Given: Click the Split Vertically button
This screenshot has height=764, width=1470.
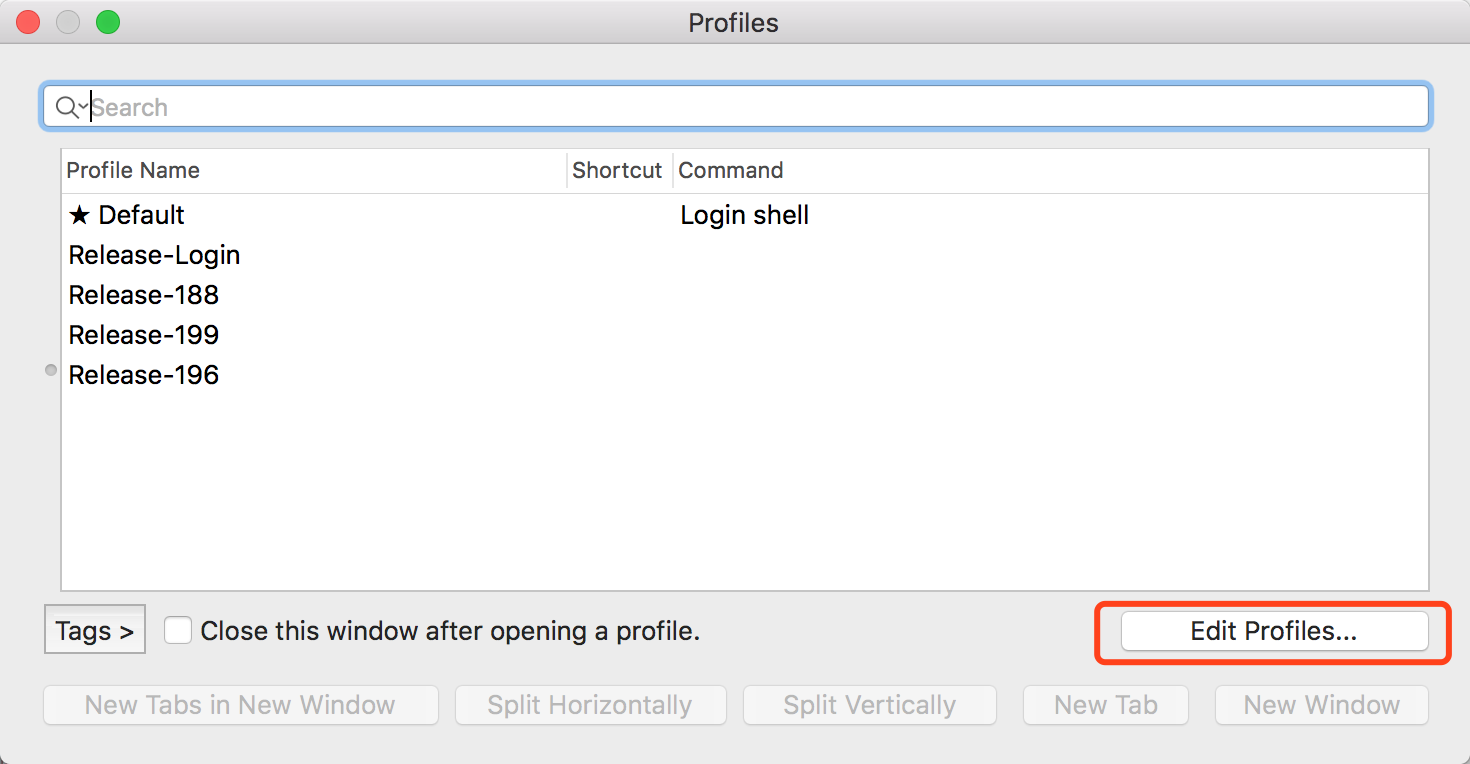Looking at the screenshot, I should 869,705.
